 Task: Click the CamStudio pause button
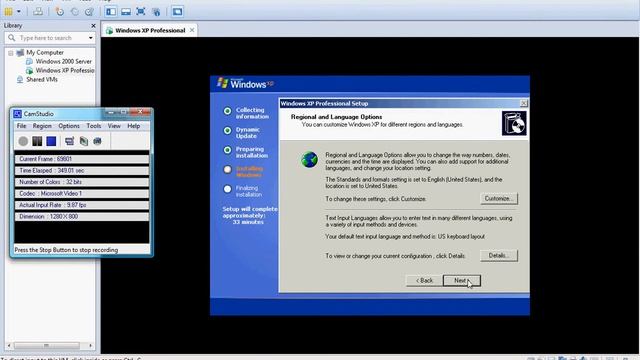37,141
